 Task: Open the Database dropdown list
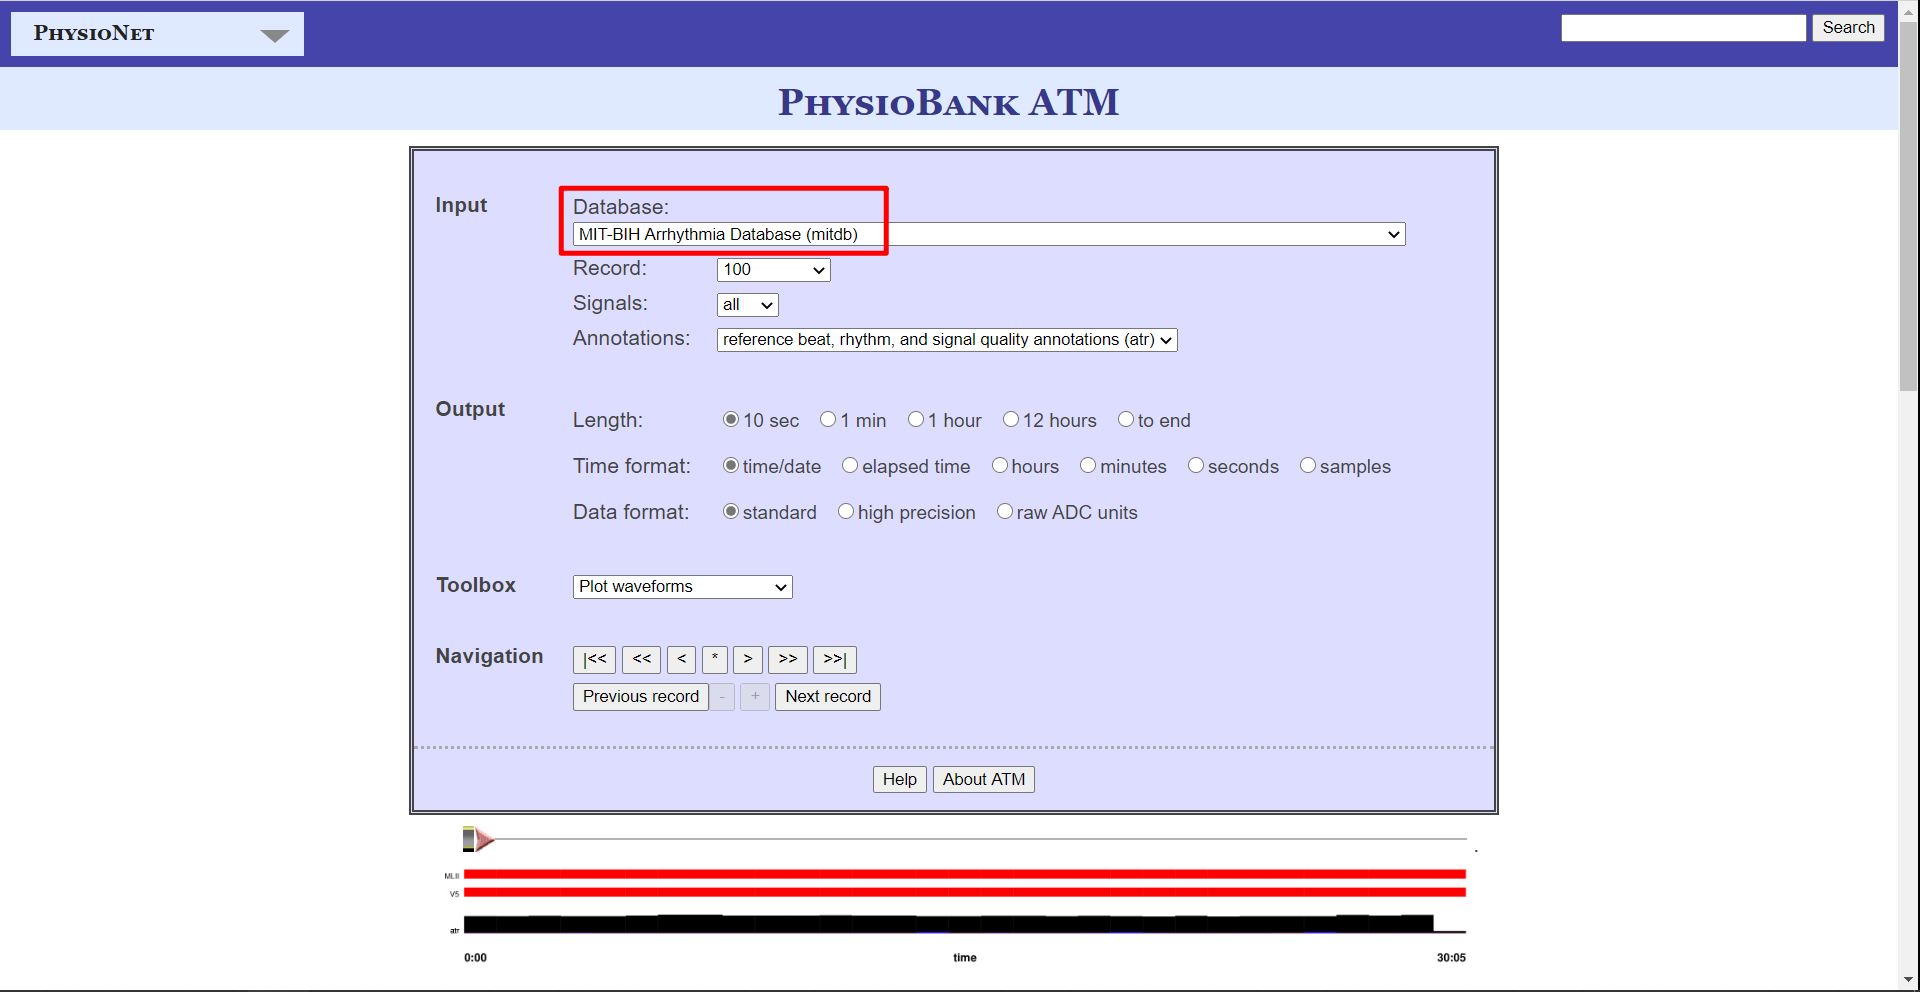point(988,234)
